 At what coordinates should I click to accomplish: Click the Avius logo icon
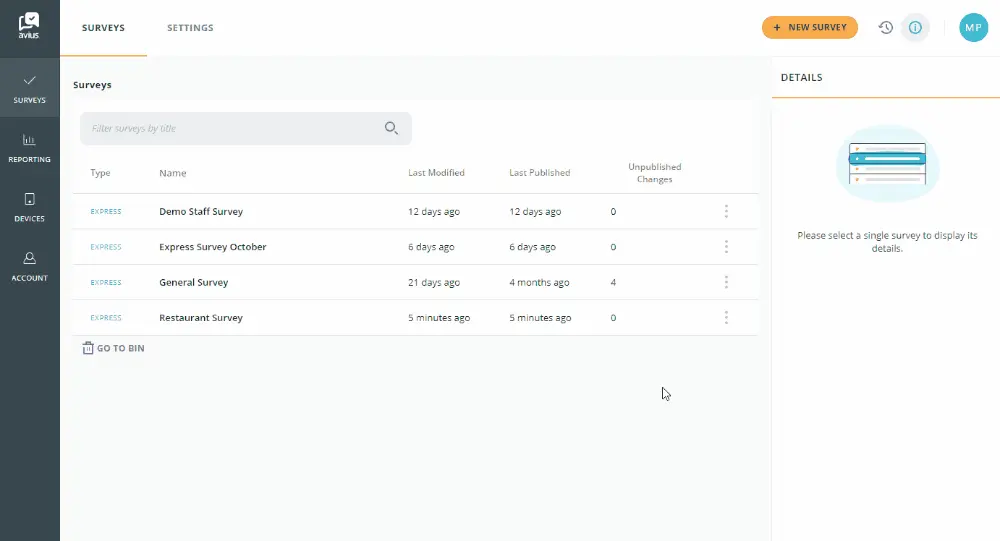(x=29, y=26)
